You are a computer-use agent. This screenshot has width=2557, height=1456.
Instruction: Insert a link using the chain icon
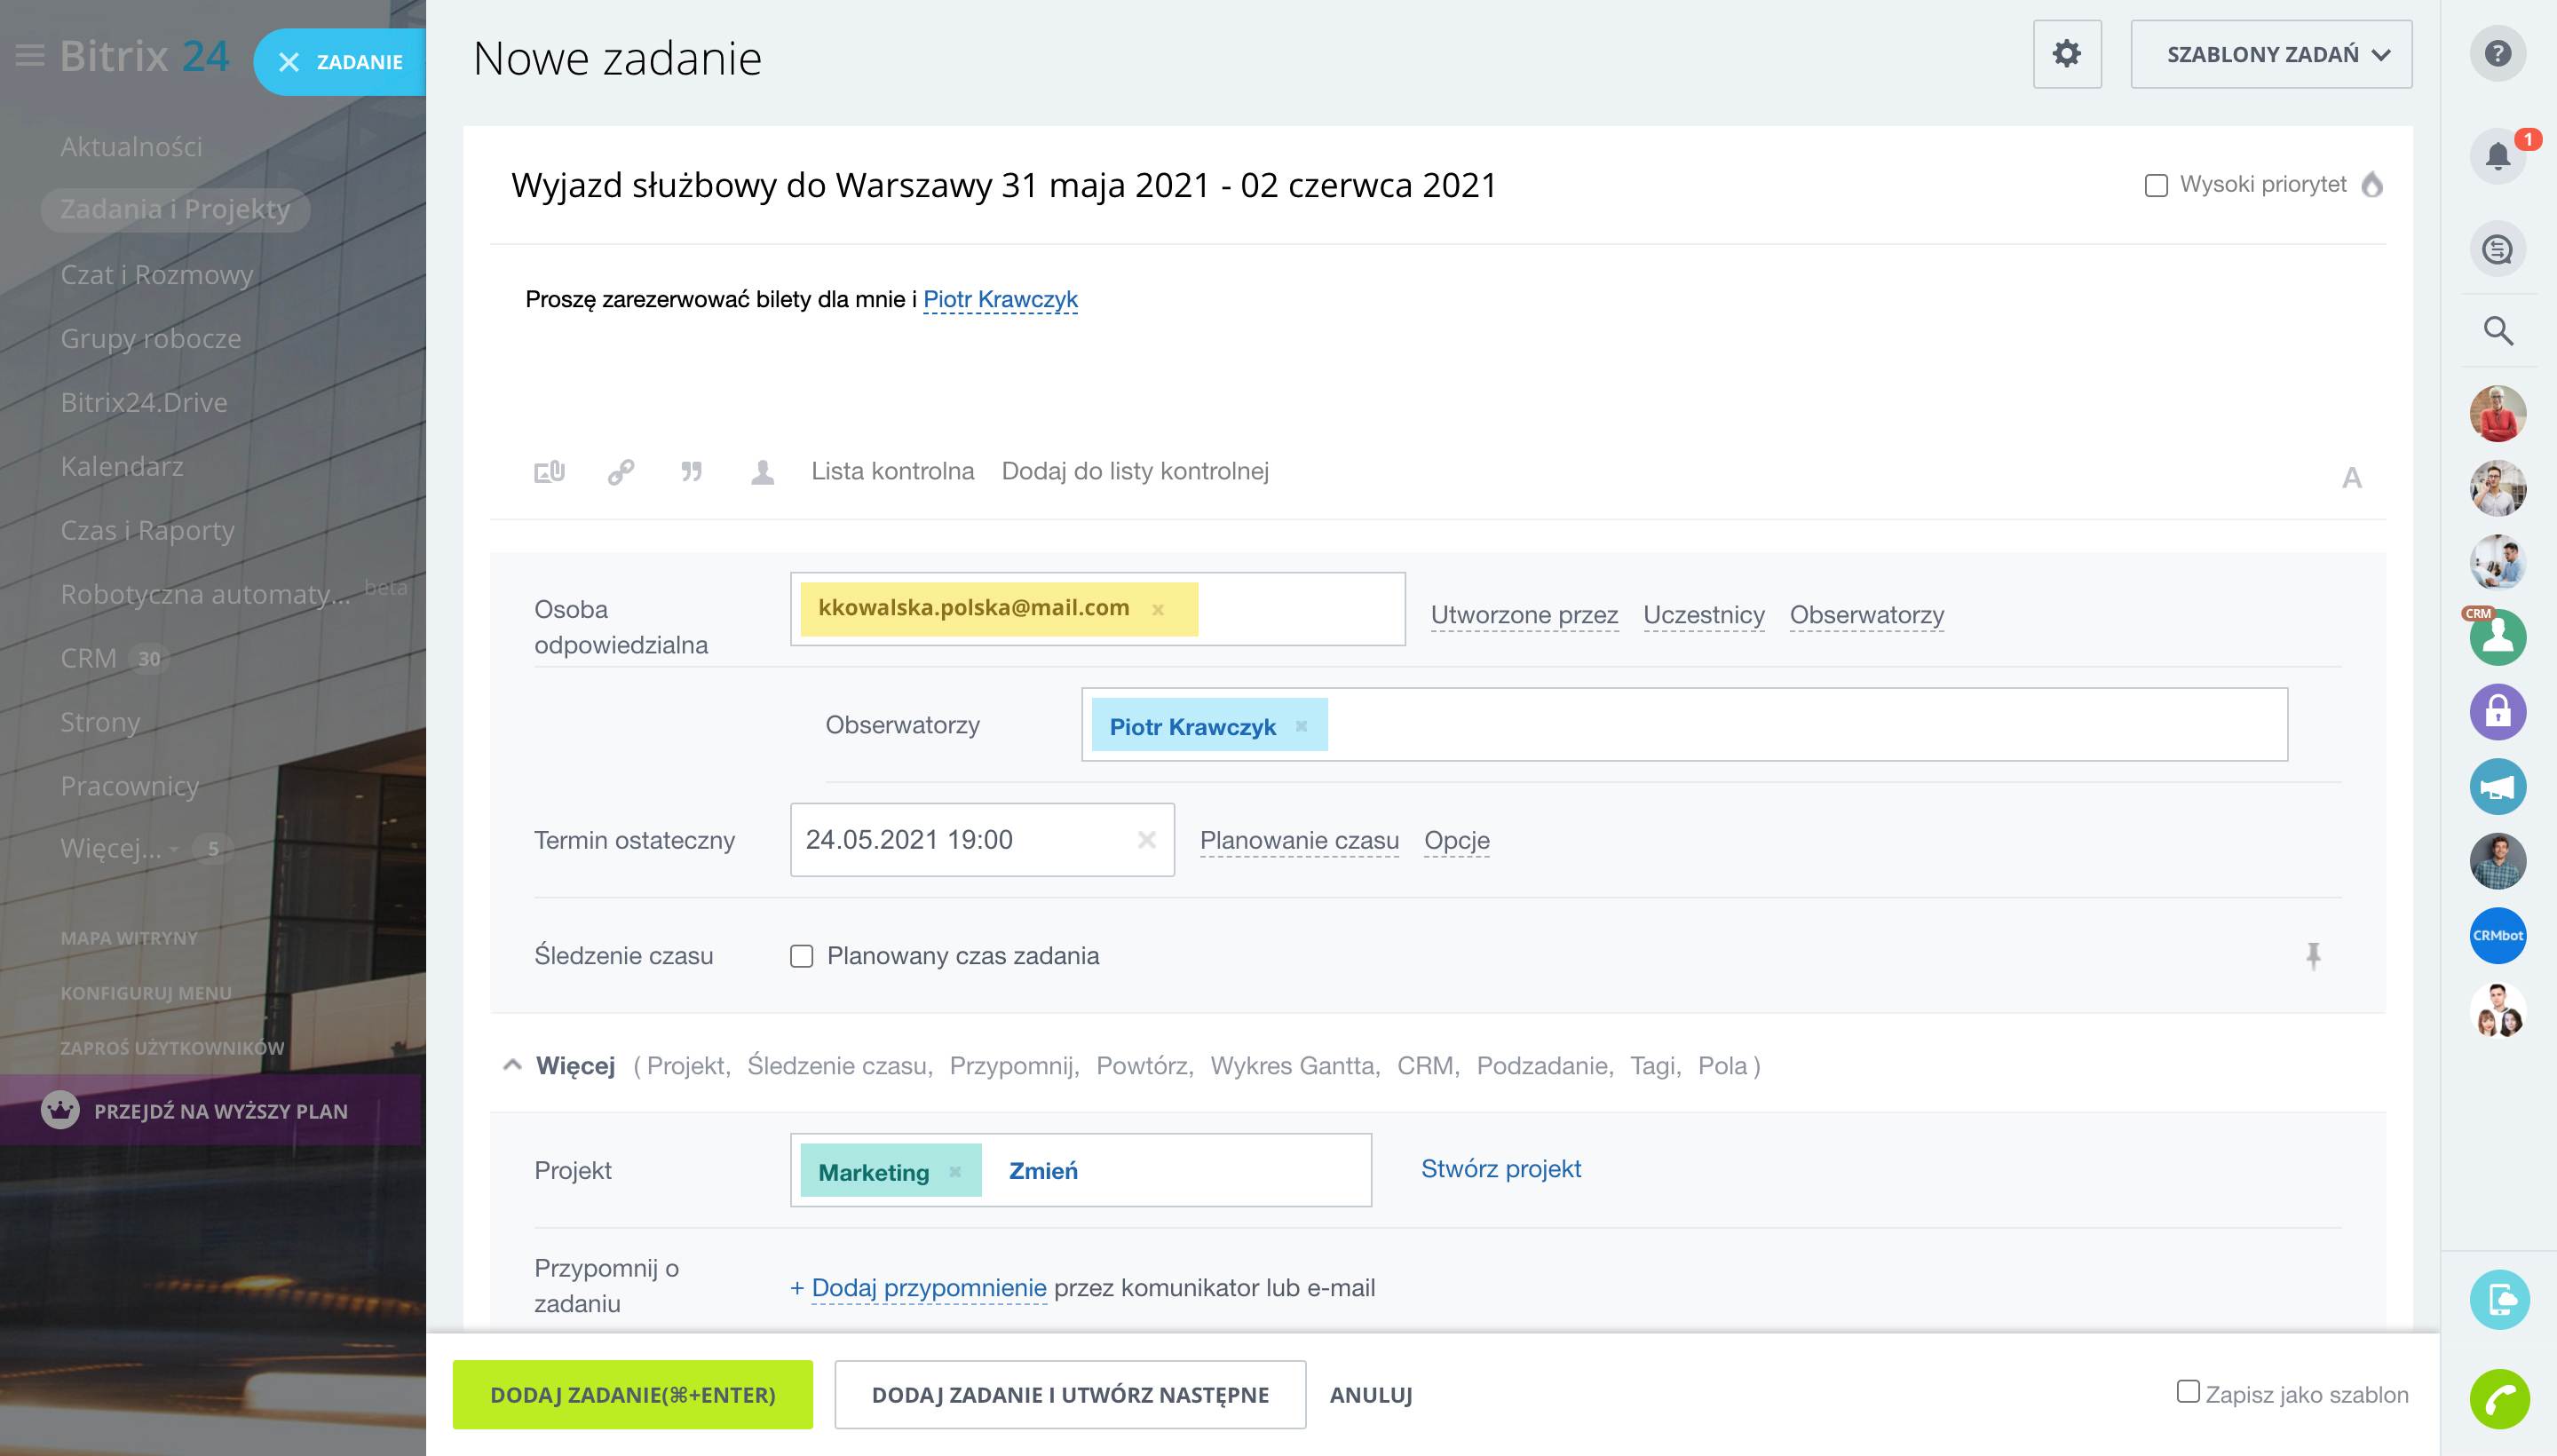(620, 471)
